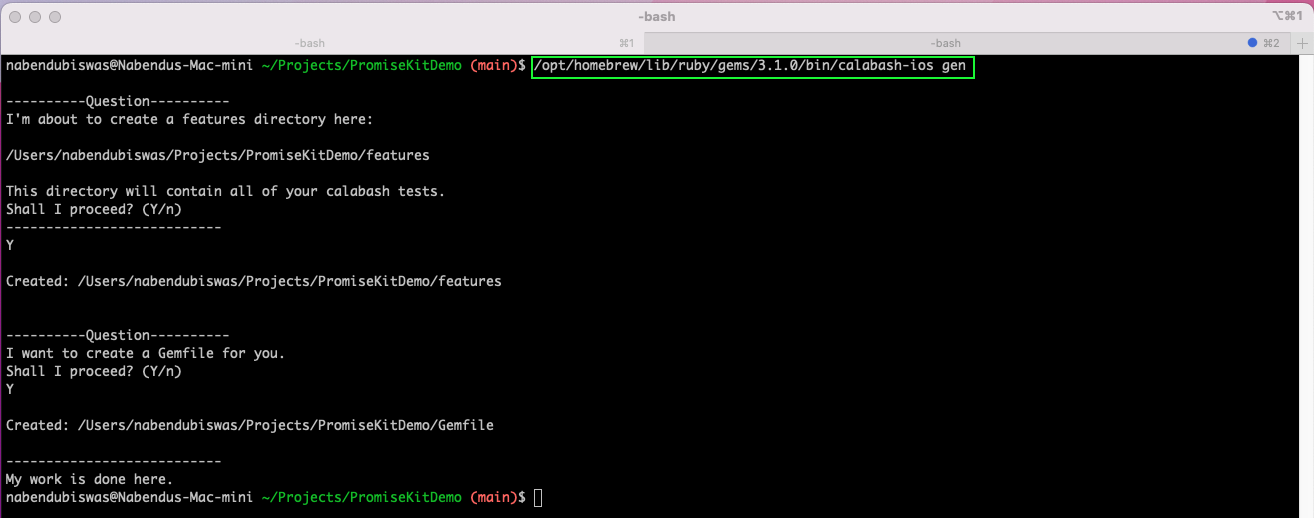Image resolution: width=1314 pixels, height=518 pixels.
Task: Click the green full-screen window button
Action: 54,17
